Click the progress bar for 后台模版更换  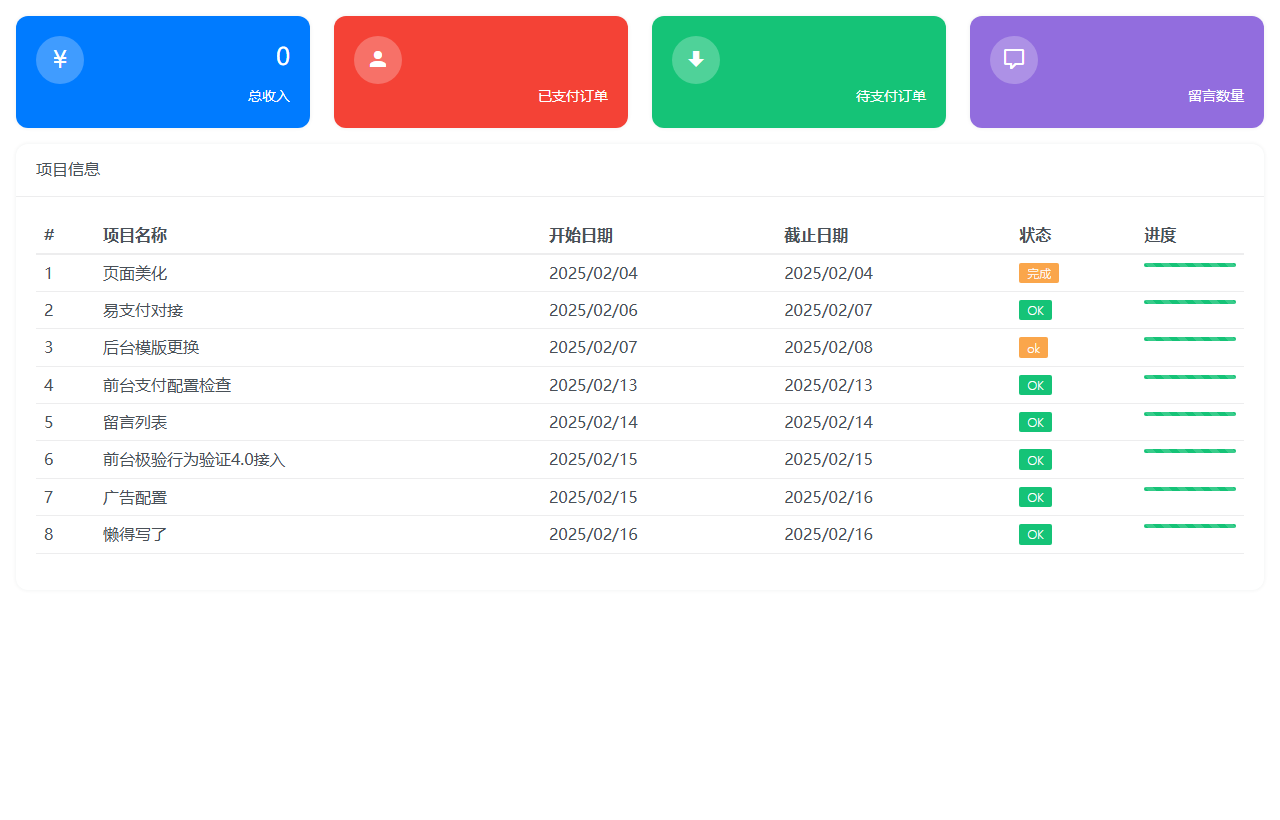tap(1190, 339)
